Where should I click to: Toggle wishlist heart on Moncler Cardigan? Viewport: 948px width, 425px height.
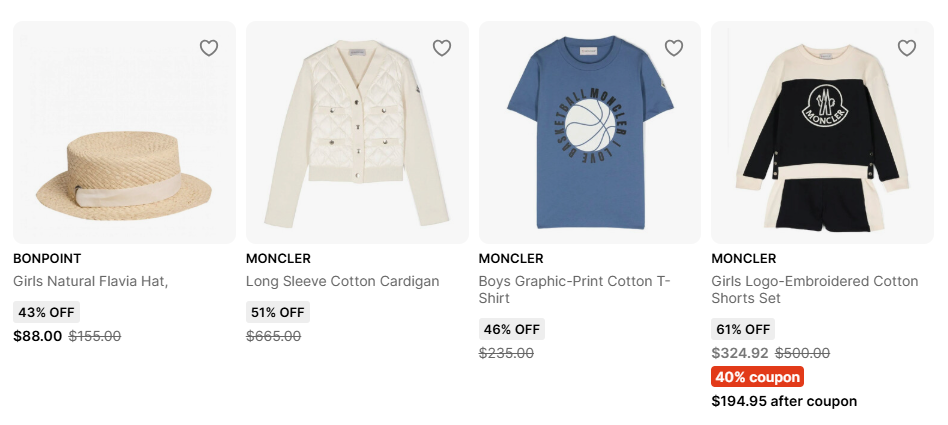click(441, 48)
